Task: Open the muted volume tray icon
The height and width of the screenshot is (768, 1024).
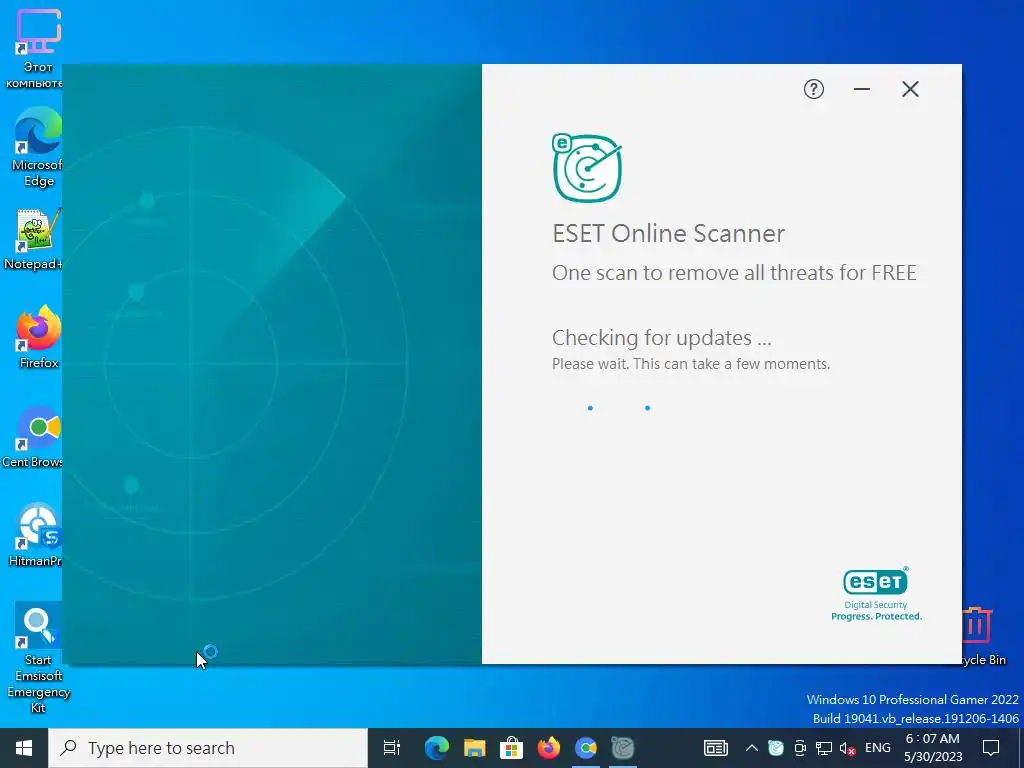Action: 848,748
